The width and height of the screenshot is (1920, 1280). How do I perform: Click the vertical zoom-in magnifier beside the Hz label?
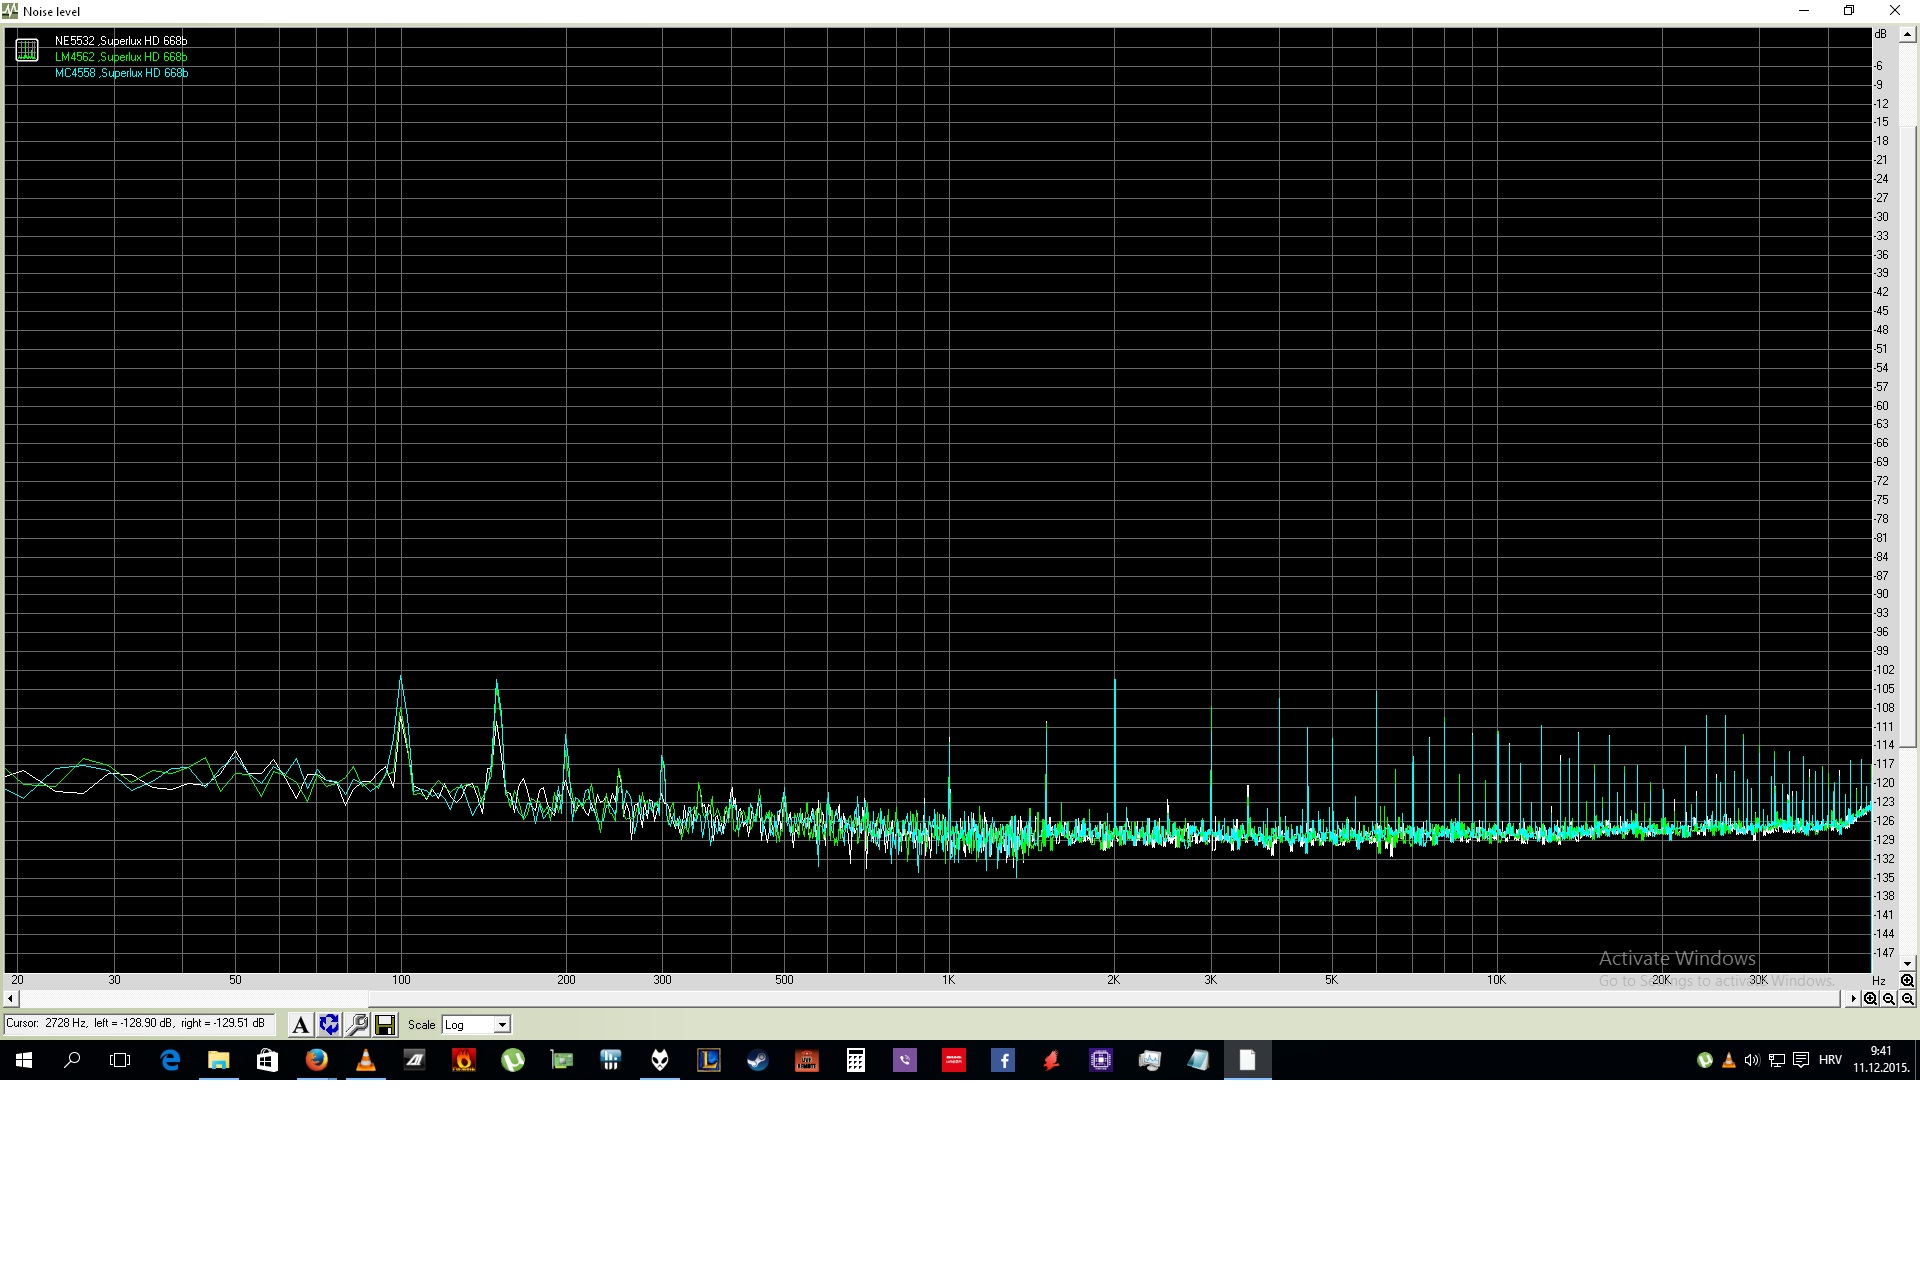coord(1907,981)
